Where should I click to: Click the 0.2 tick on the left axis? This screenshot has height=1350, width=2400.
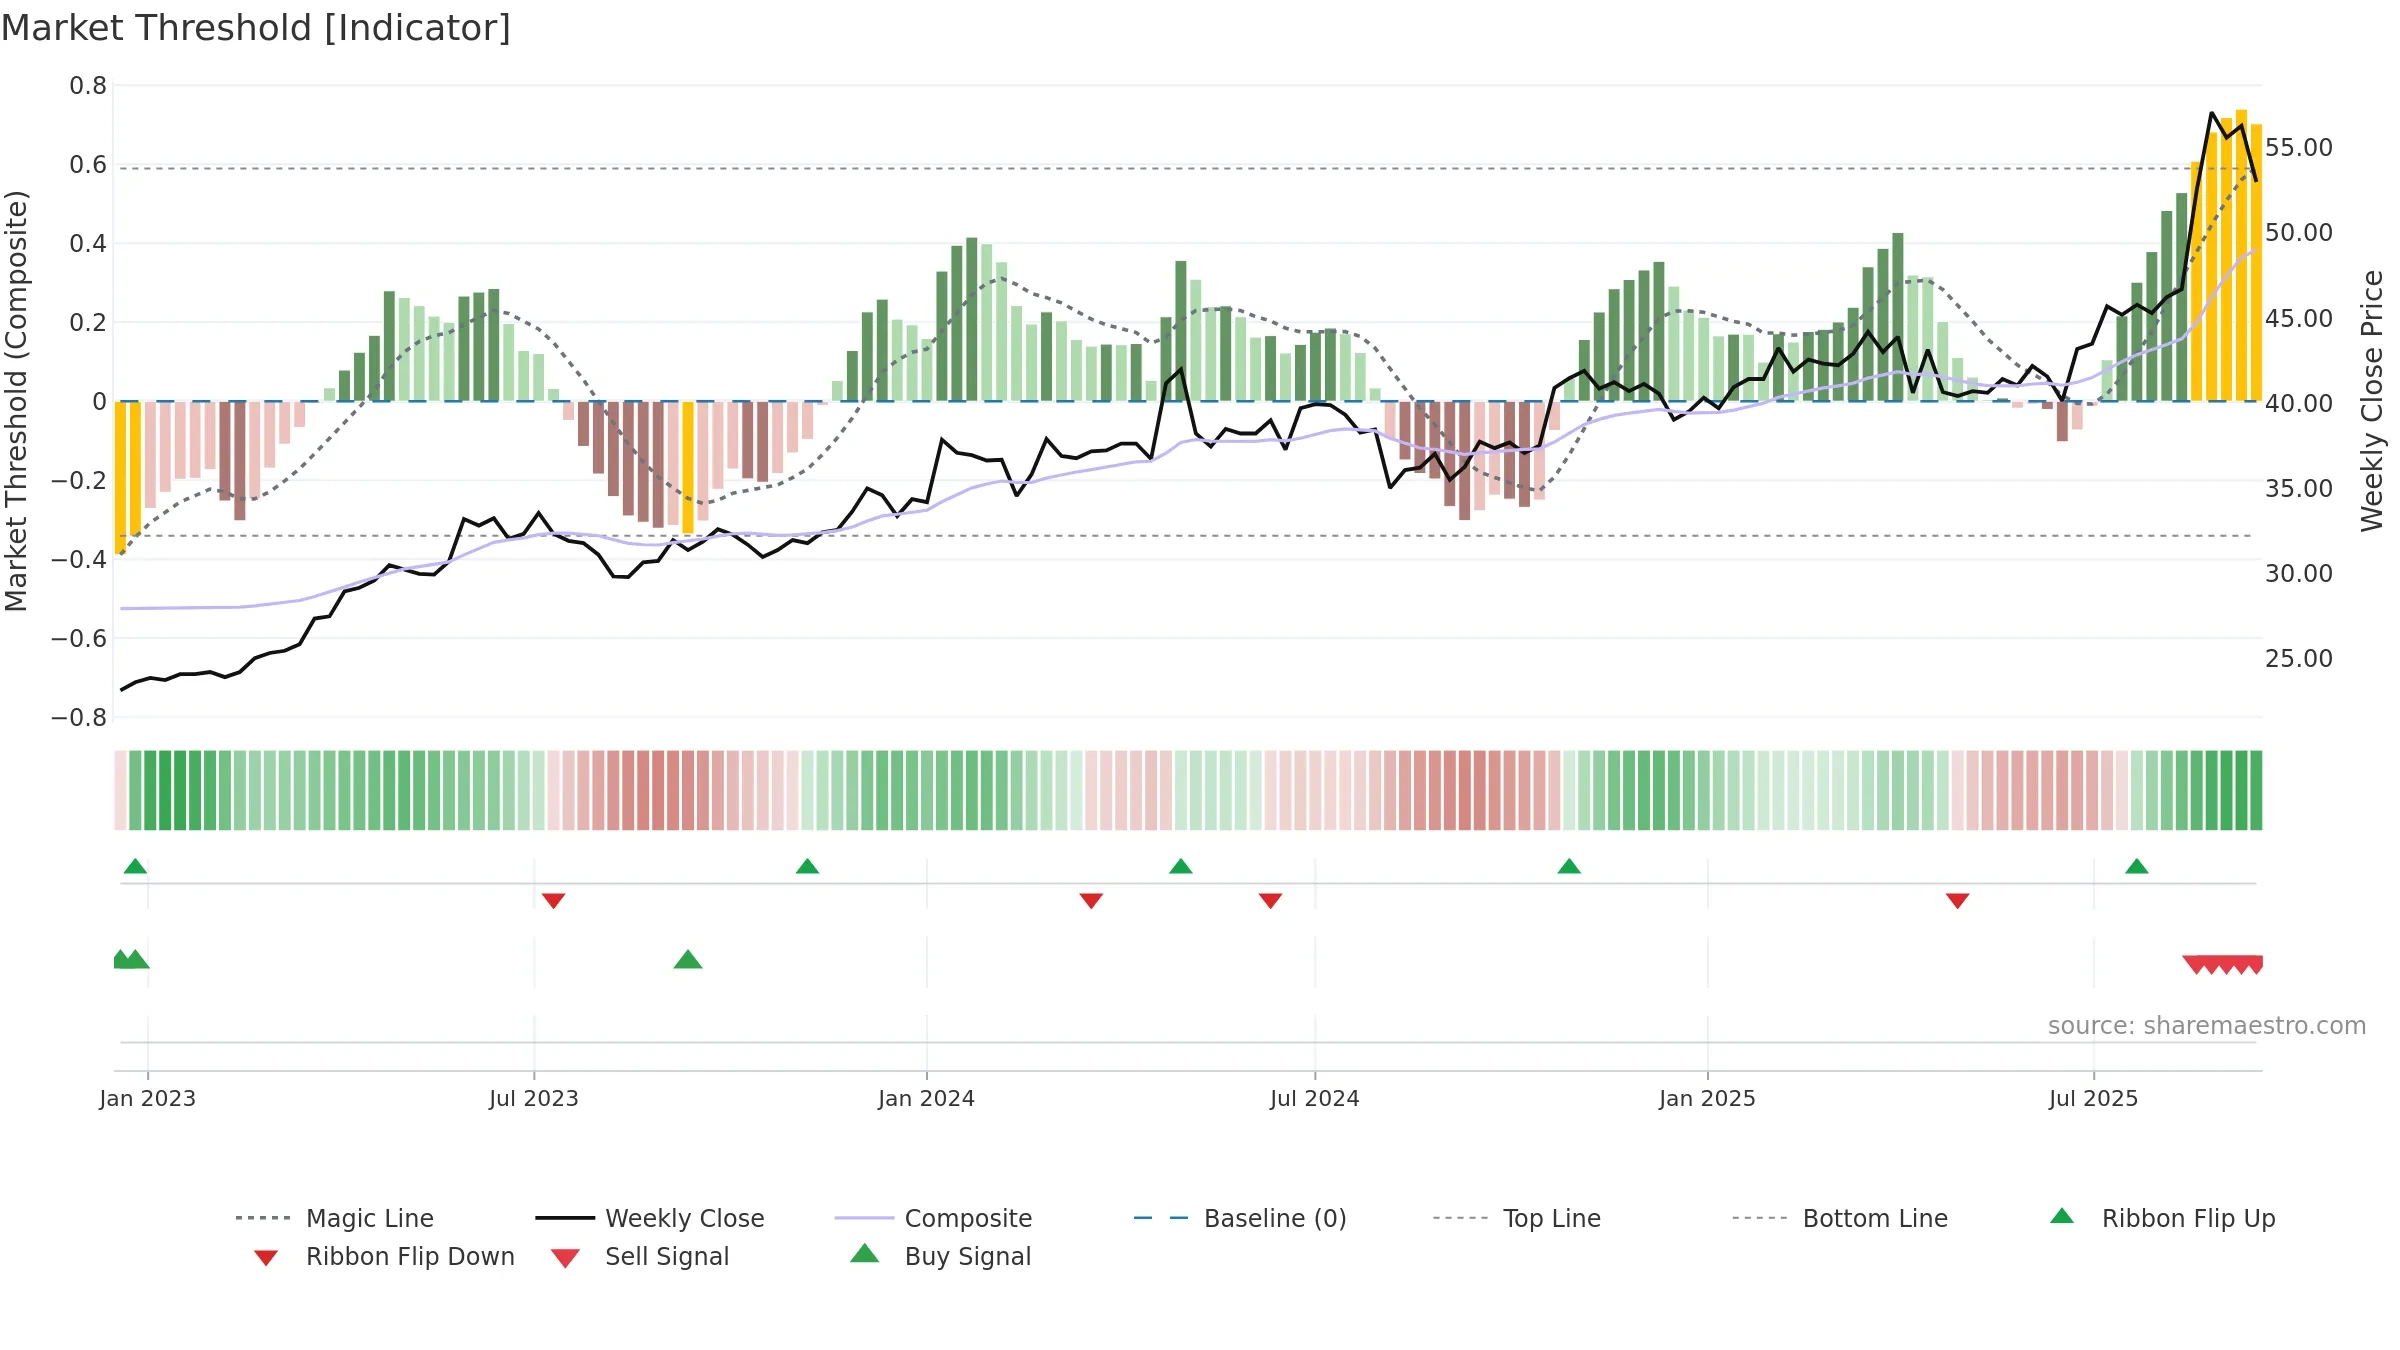click(88, 323)
